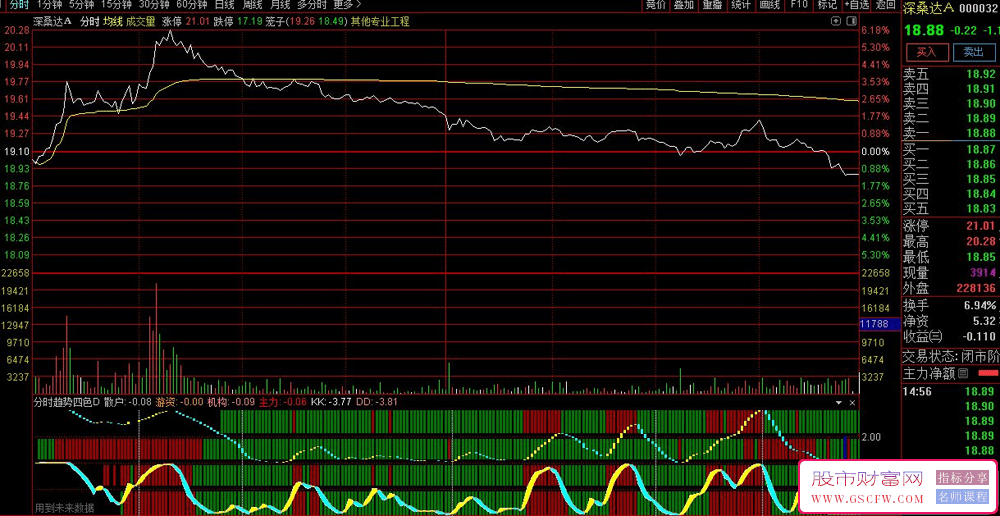This screenshot has height=516, width=1000.
Task: Switch to the 月线 monthly chart
Action: 281,4
